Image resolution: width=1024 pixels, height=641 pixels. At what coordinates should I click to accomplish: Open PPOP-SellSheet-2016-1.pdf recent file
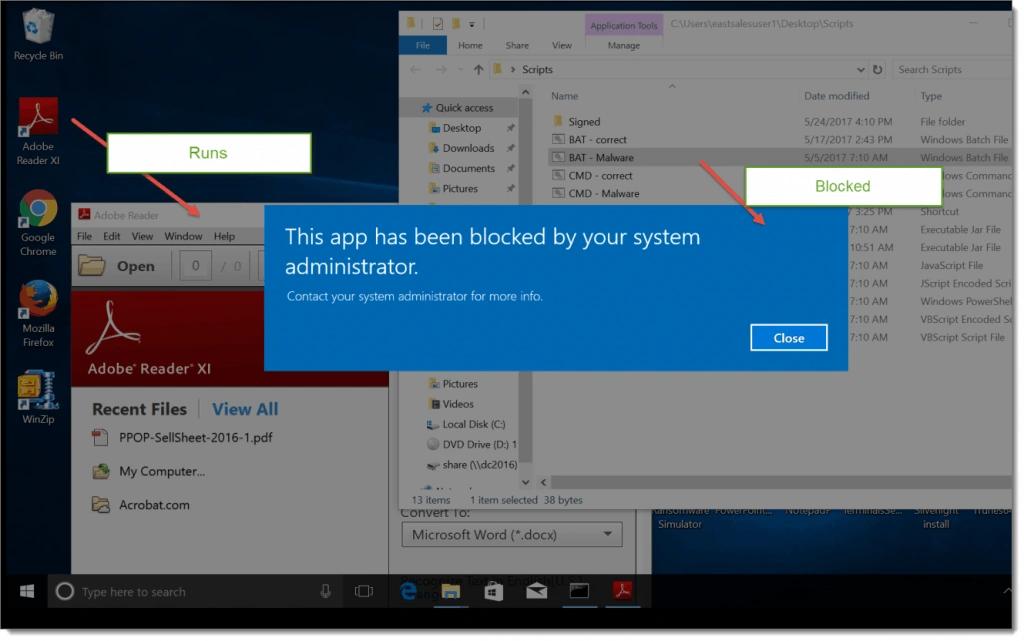pos(195,437)
